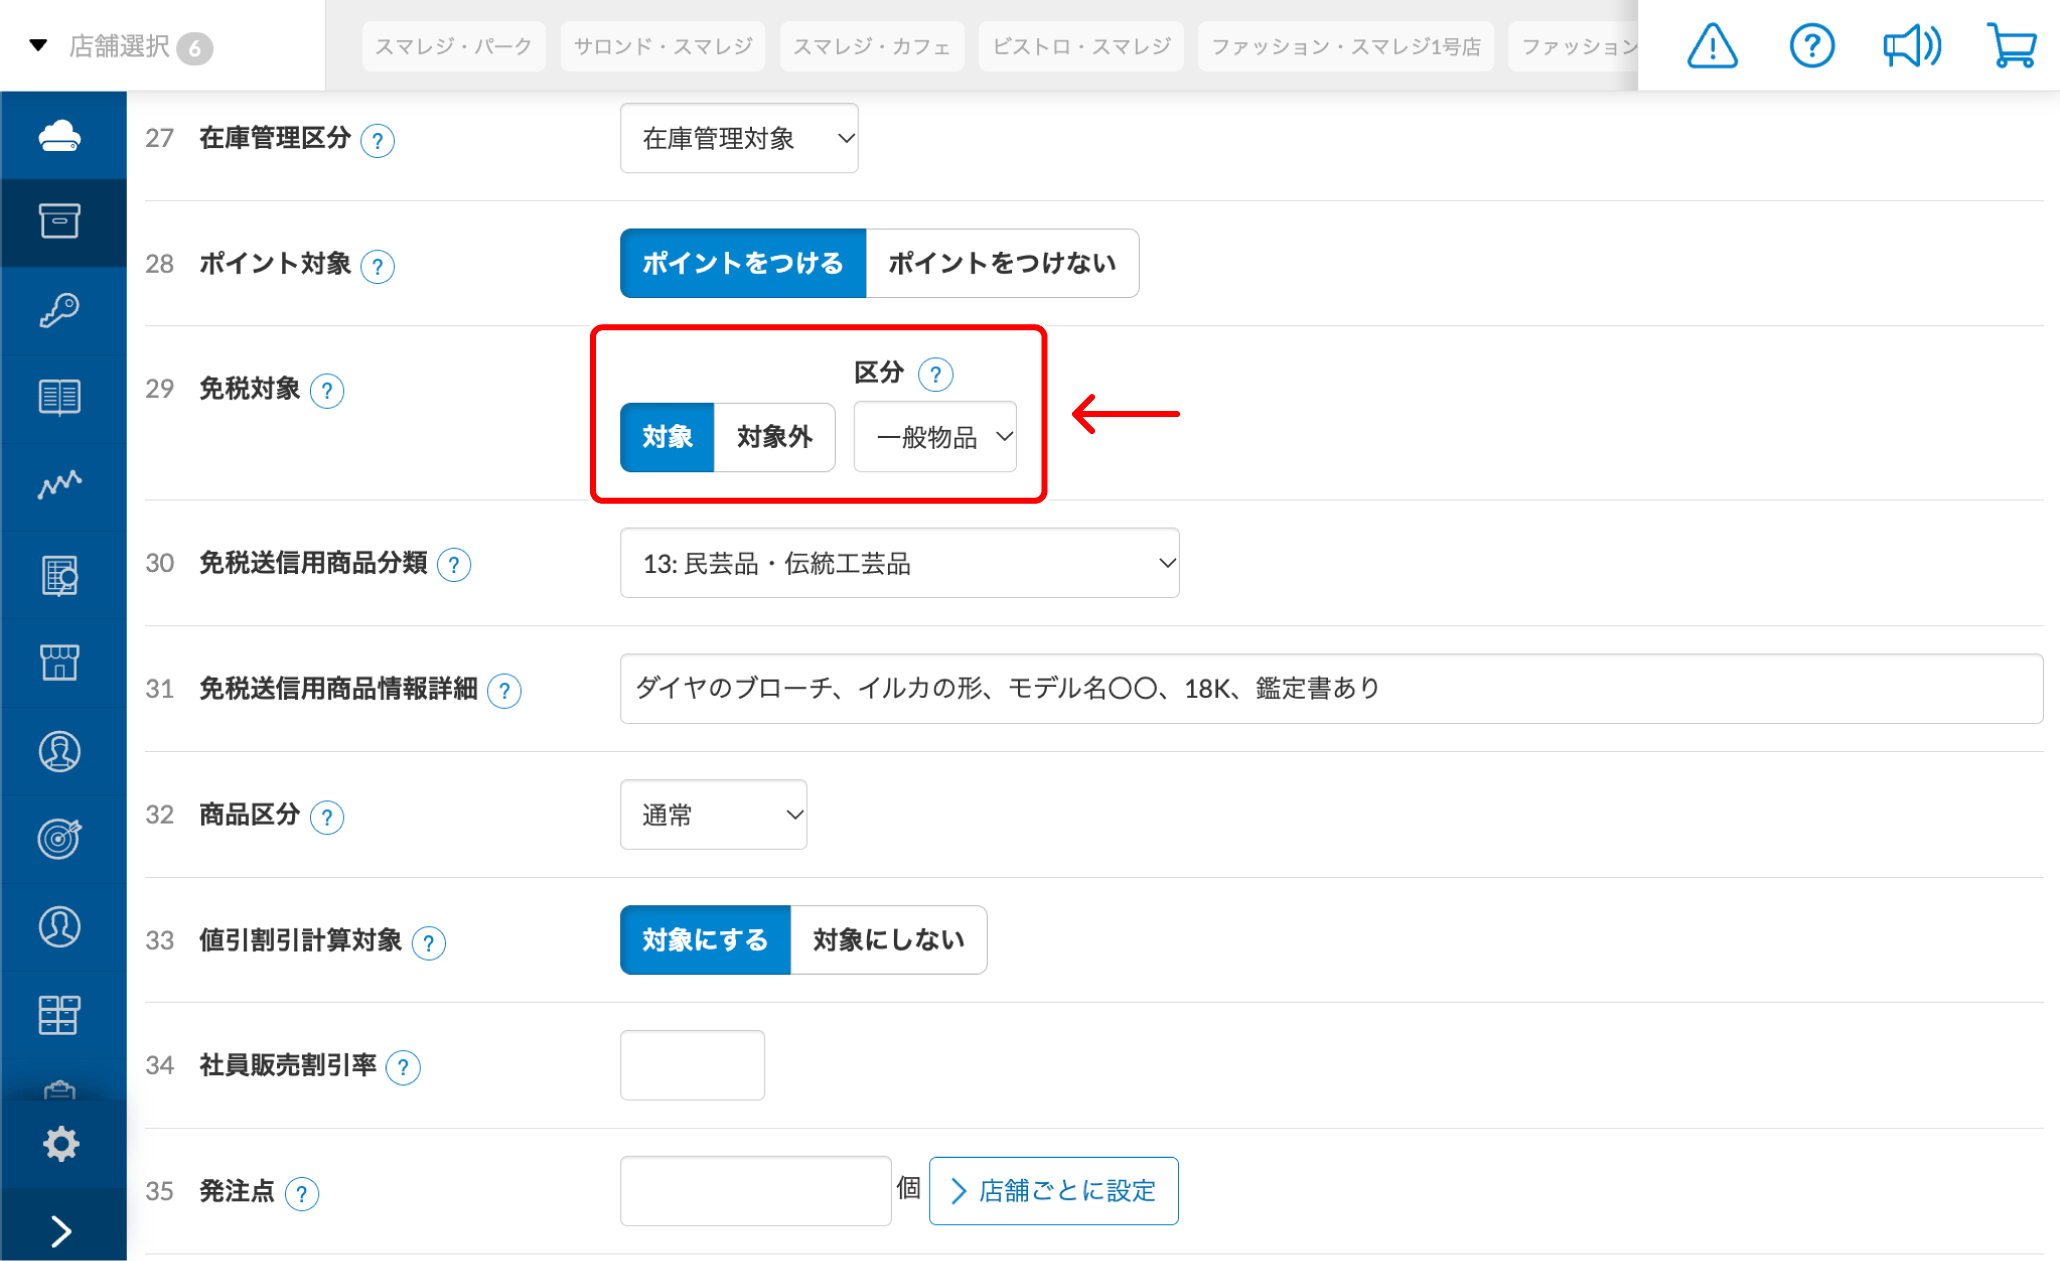Open the 店舗選択 store selector dropdown
2060x1261 pixels.
click(120, 46)
